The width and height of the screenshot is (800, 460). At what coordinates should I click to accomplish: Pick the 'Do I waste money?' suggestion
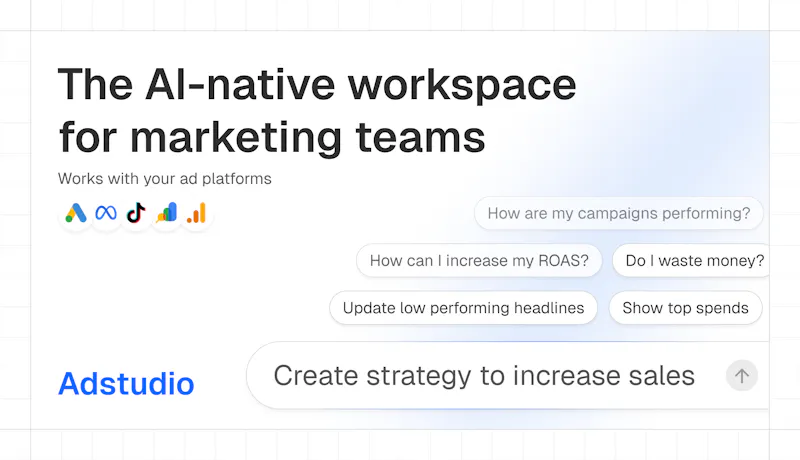pyautogui.click(x=691, y=261)
